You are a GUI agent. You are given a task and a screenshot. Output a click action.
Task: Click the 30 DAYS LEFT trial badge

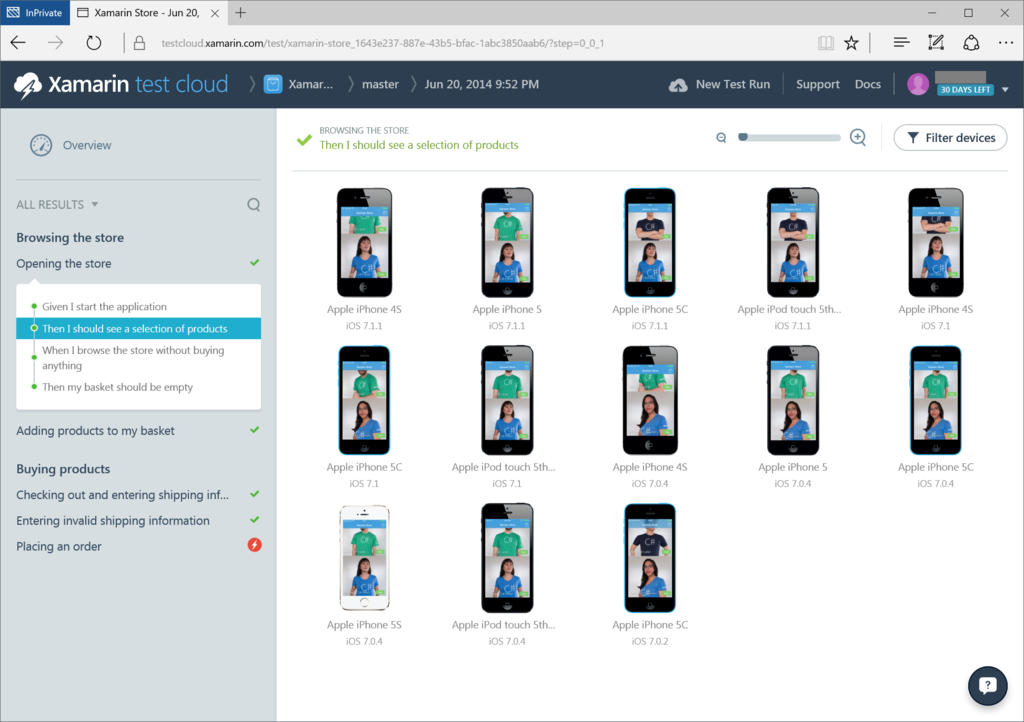(x=965, y=90)
